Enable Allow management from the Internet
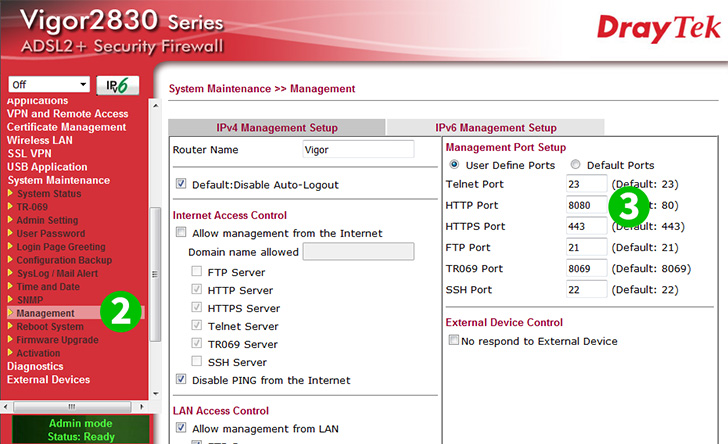This screenshot has height=444, width=728. click(181, 232)
